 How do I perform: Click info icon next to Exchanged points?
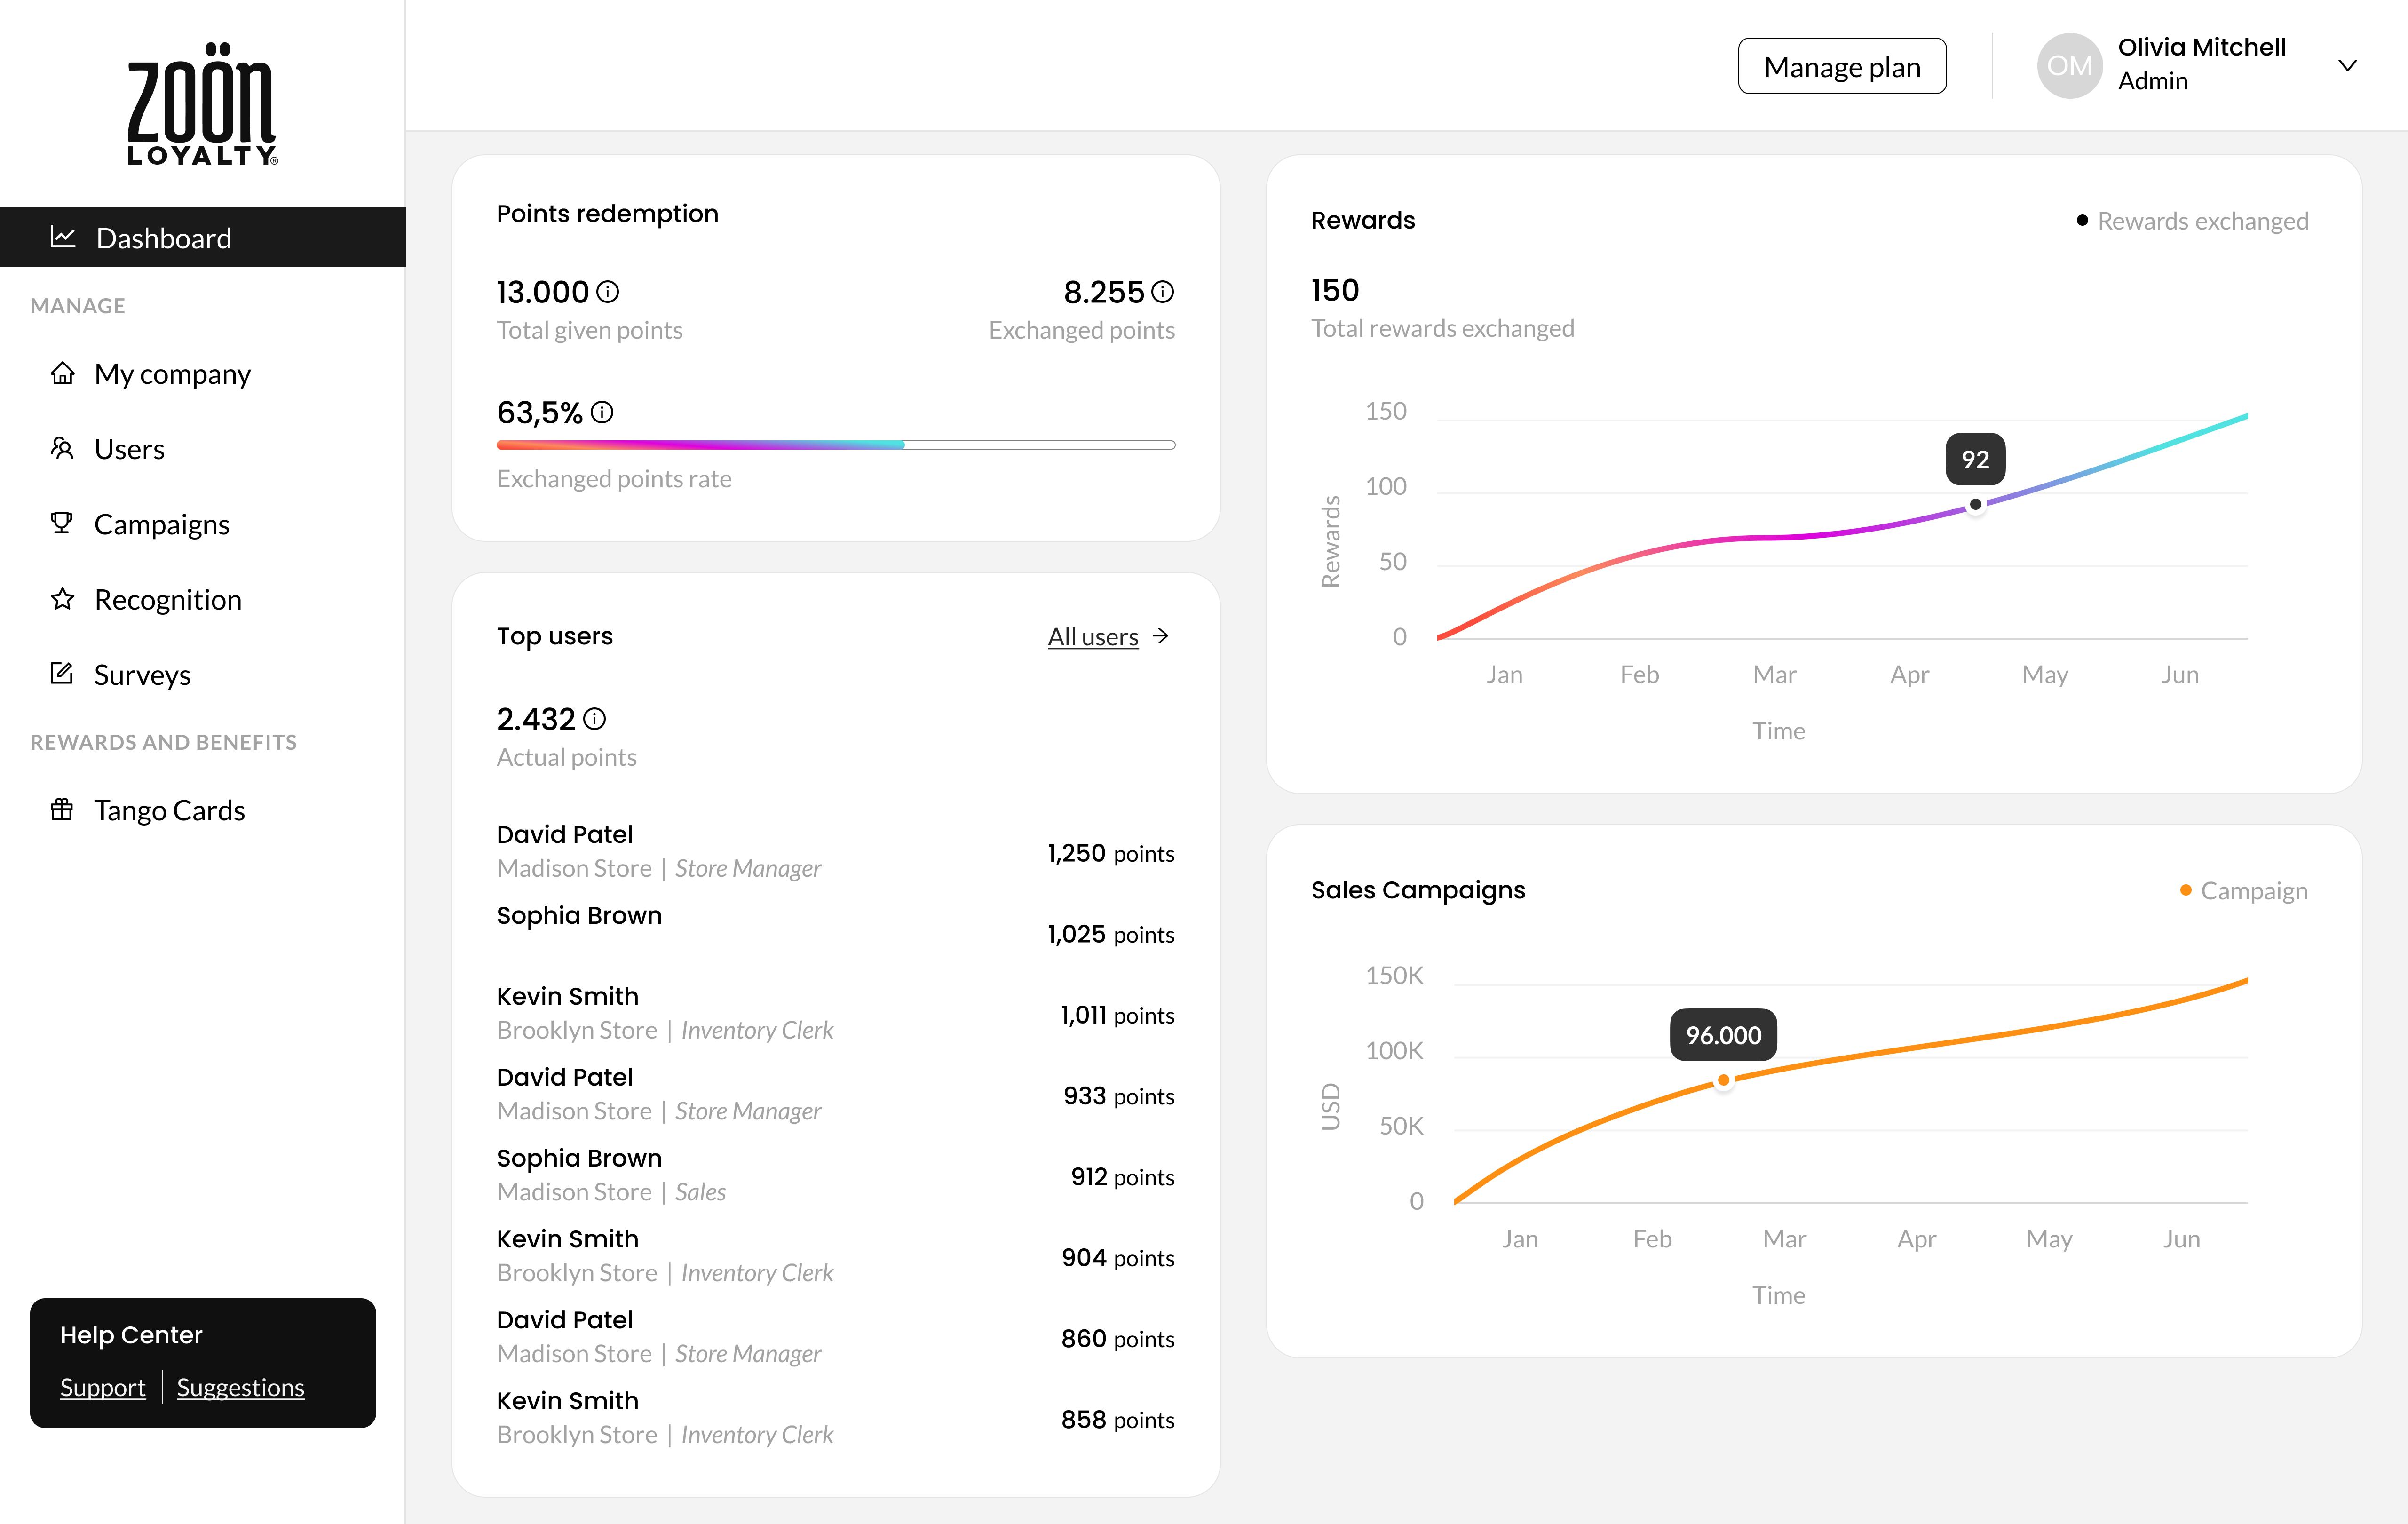pos(1162,292)
